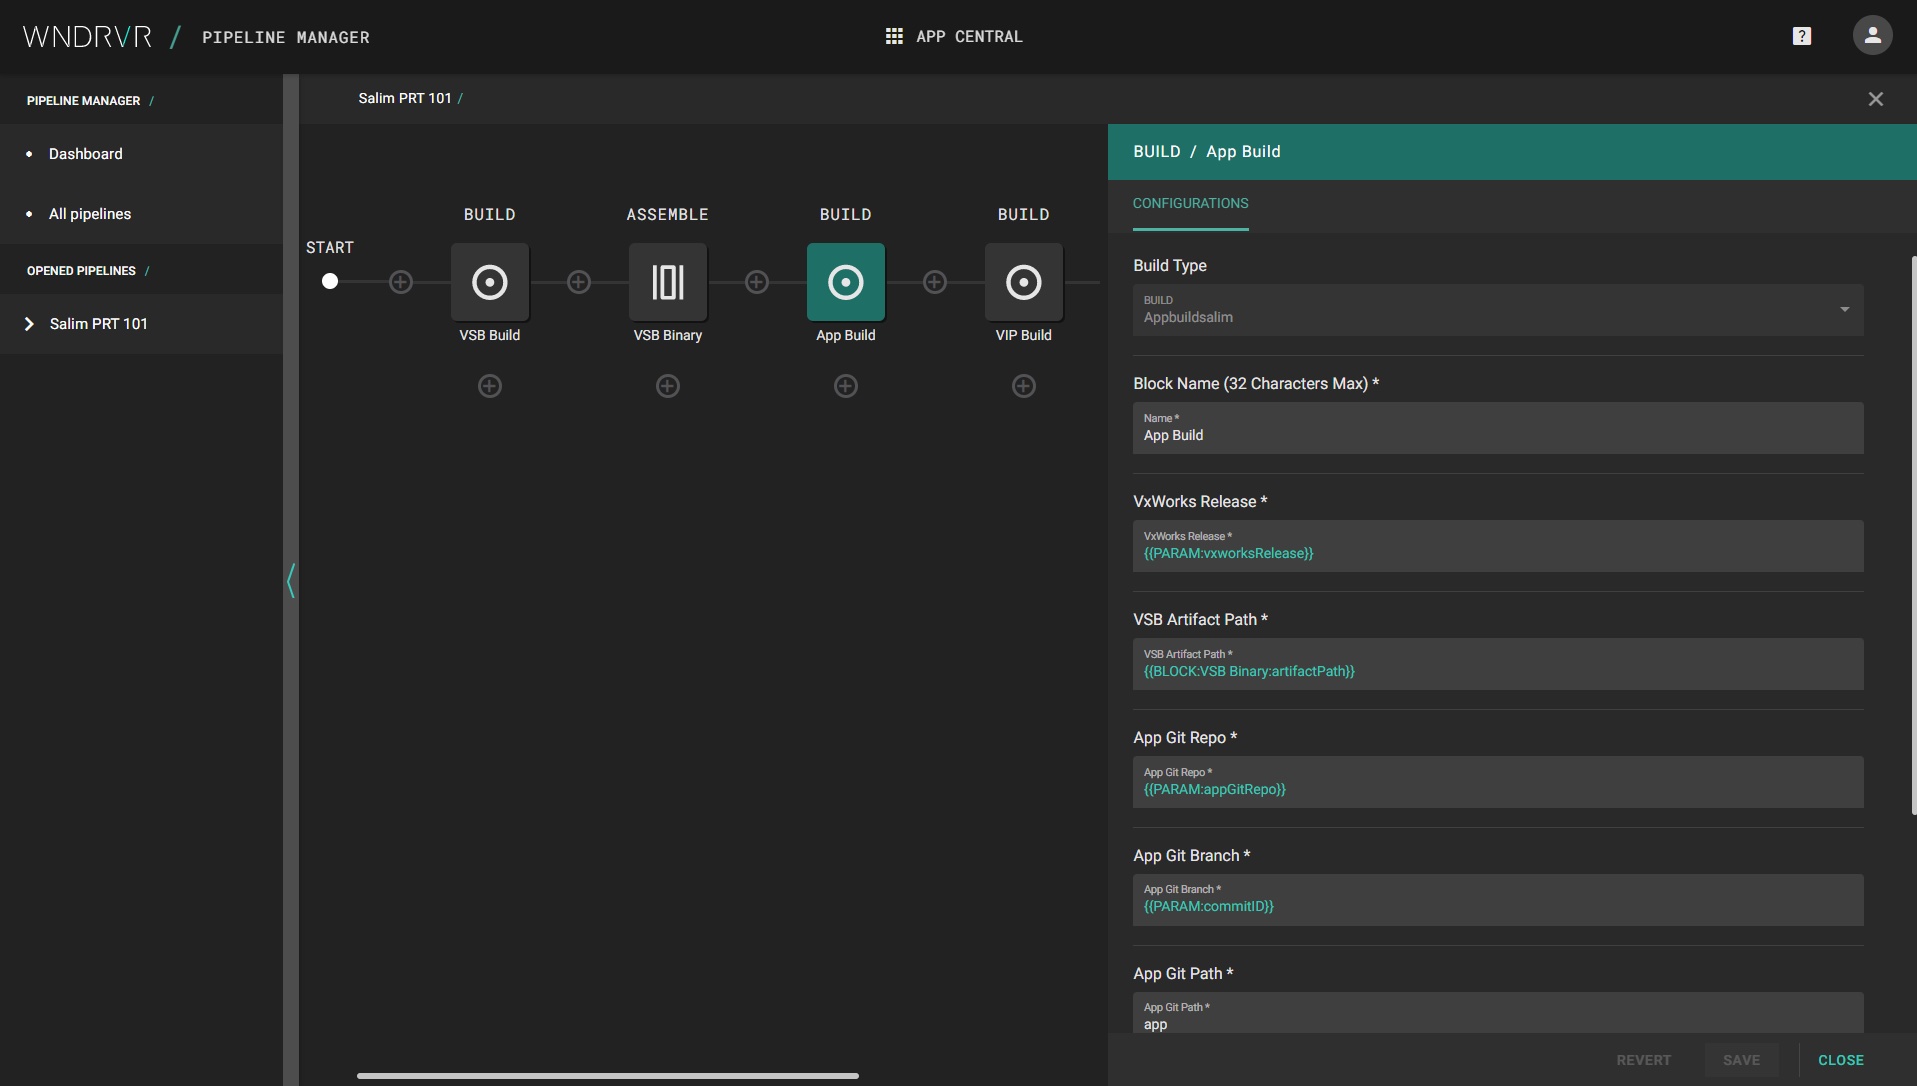The height and width of the screenshot is (1086, 1917).
Task: Open the user account avatar
Action: (1872, 36)
